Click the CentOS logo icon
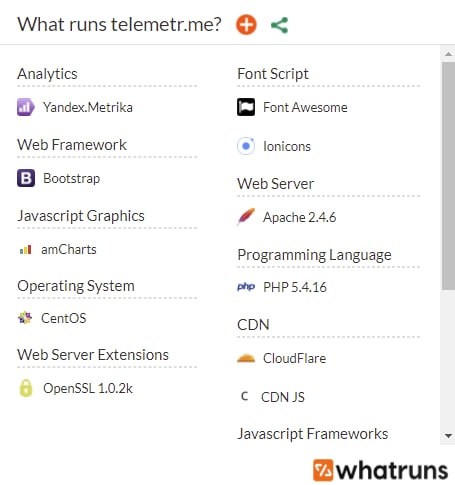 point(25,318)
